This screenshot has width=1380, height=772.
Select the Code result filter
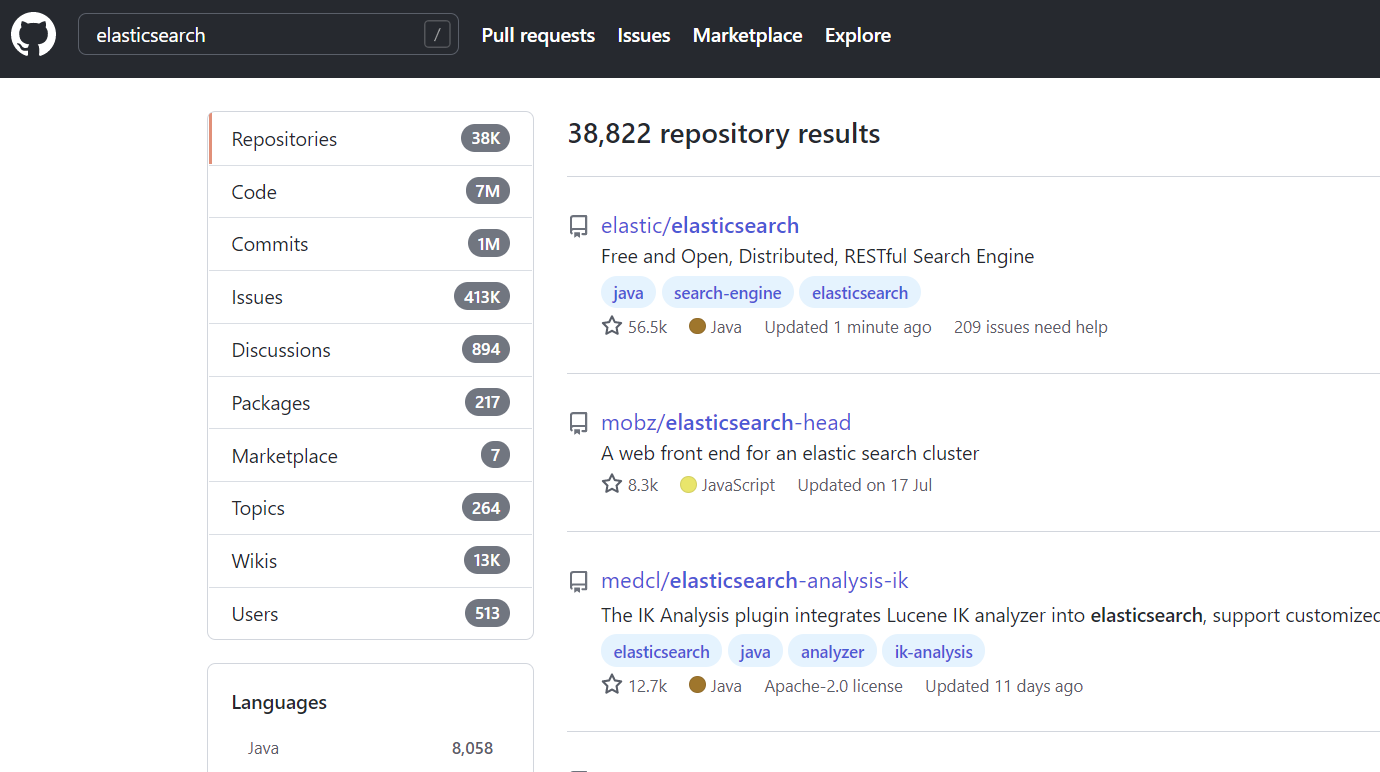click(370, 192)
